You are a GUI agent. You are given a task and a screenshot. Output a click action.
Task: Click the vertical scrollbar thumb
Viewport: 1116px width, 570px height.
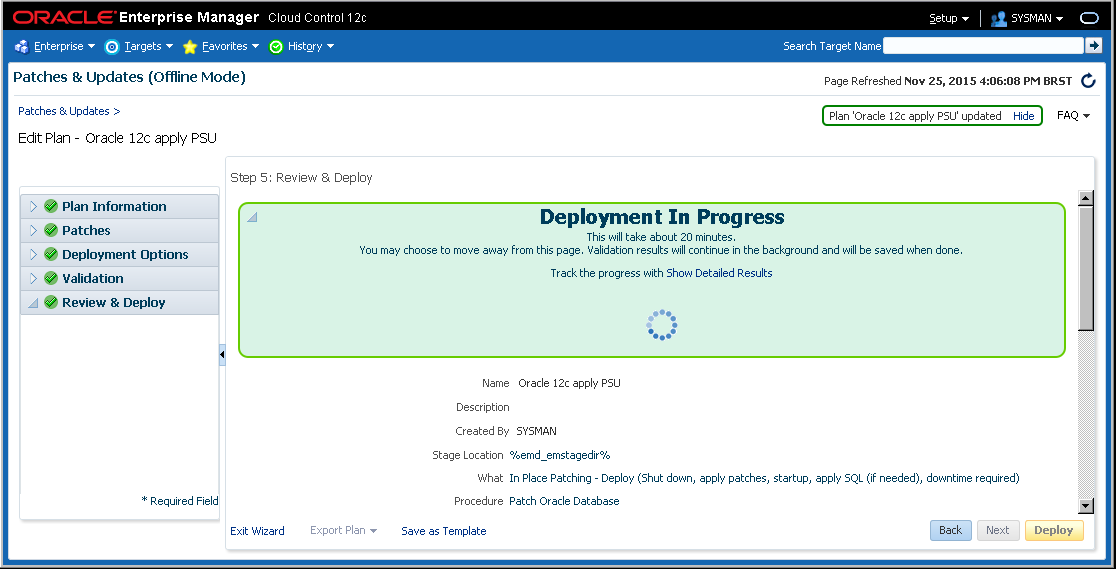(1085, 268)
